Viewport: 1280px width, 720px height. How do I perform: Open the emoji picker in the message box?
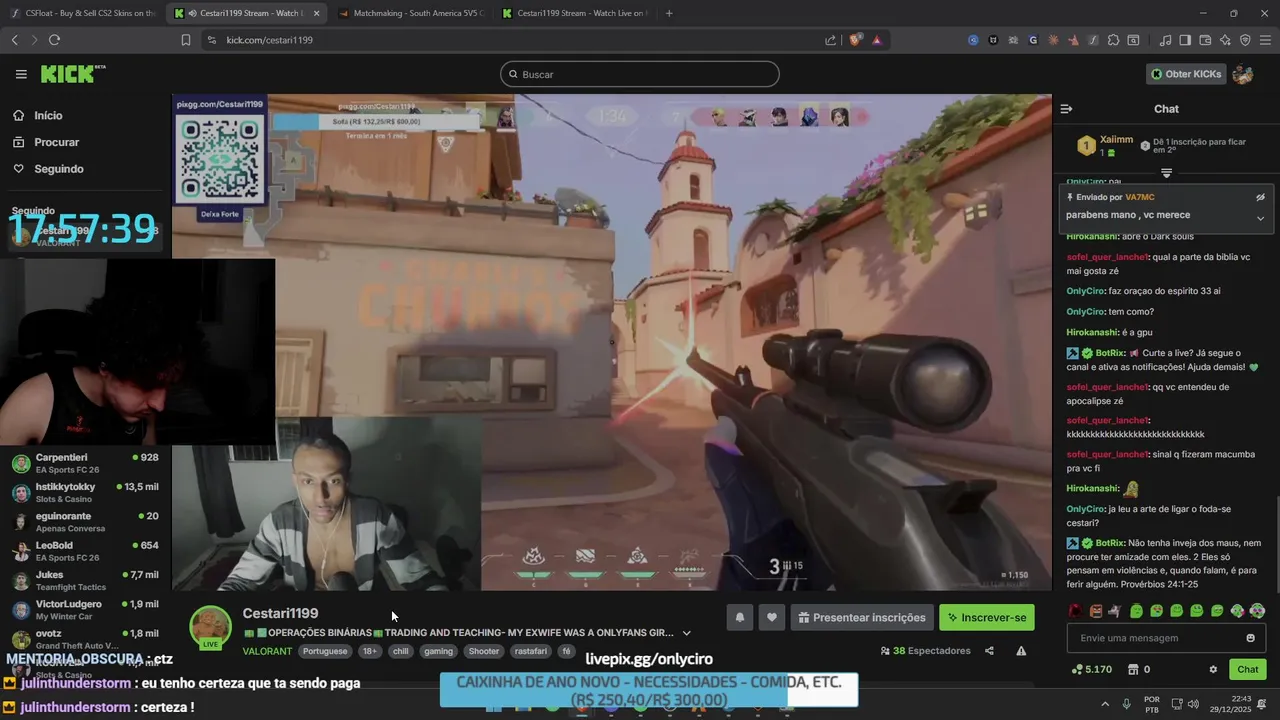[x=1250, y=638]
